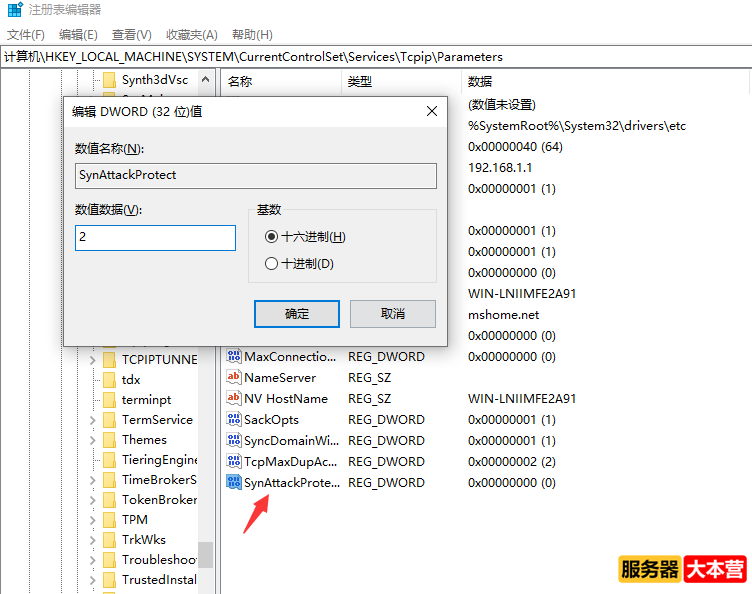Click the MaxConnectio... DWORD value icon
Viewport: 752px width, 594px height.
coord(234,356)
